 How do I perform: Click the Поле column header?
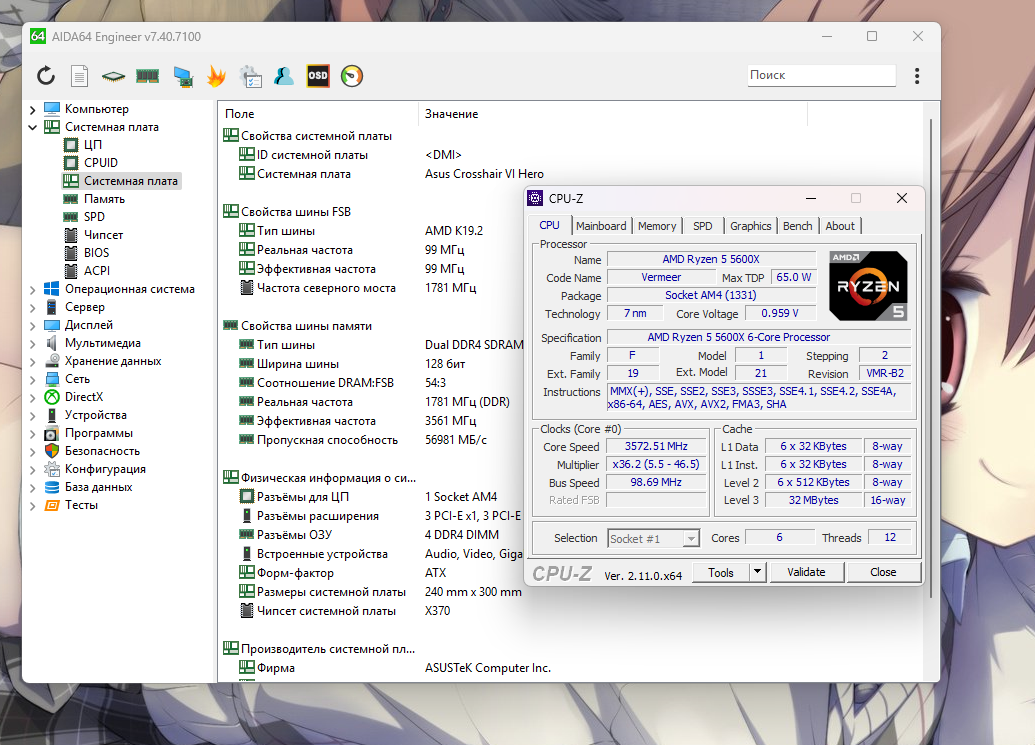[318, 113]
